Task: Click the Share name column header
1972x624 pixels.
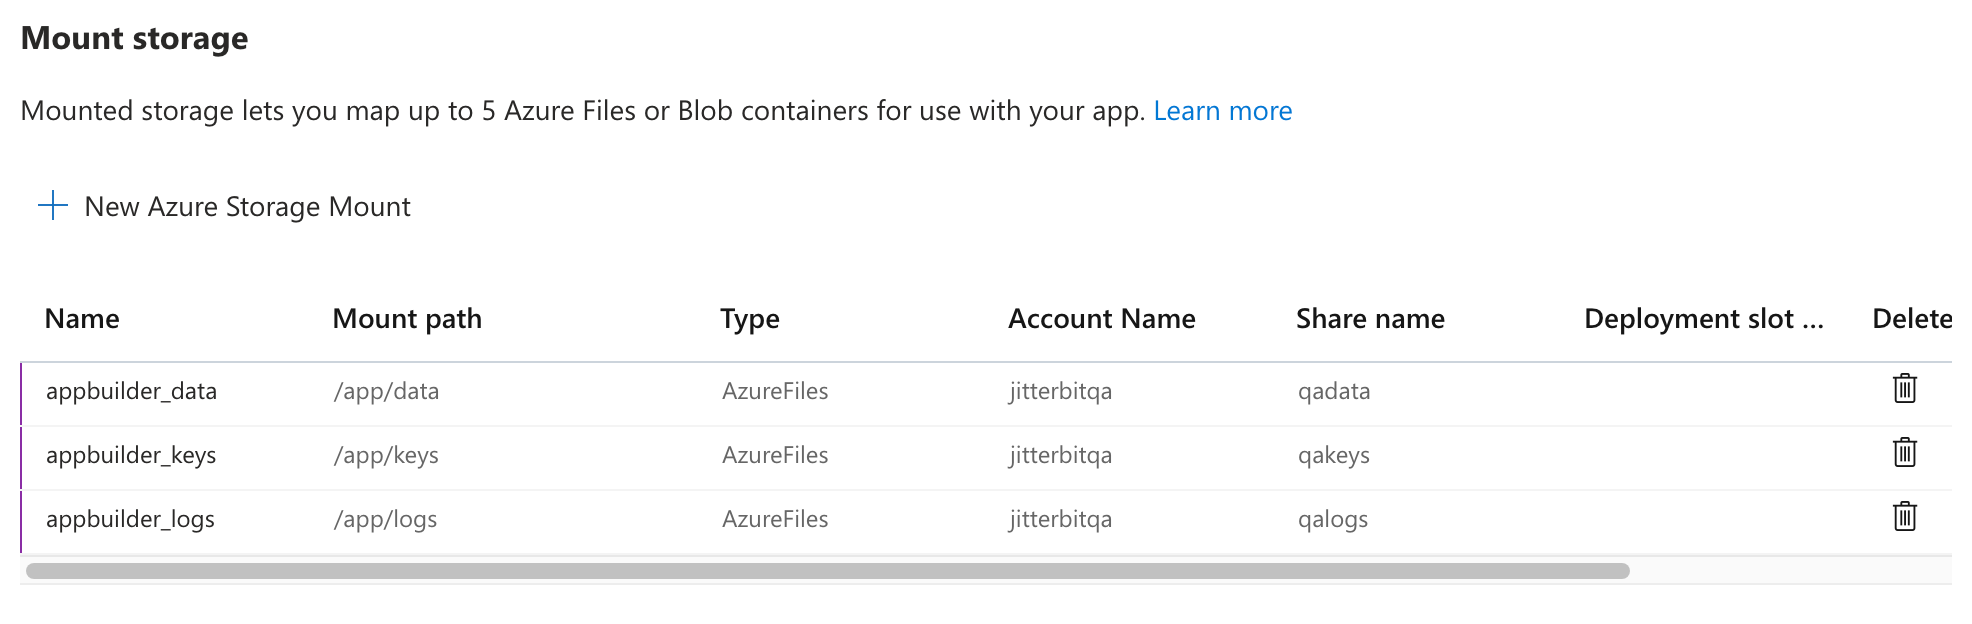Action: click(1370, 319)
